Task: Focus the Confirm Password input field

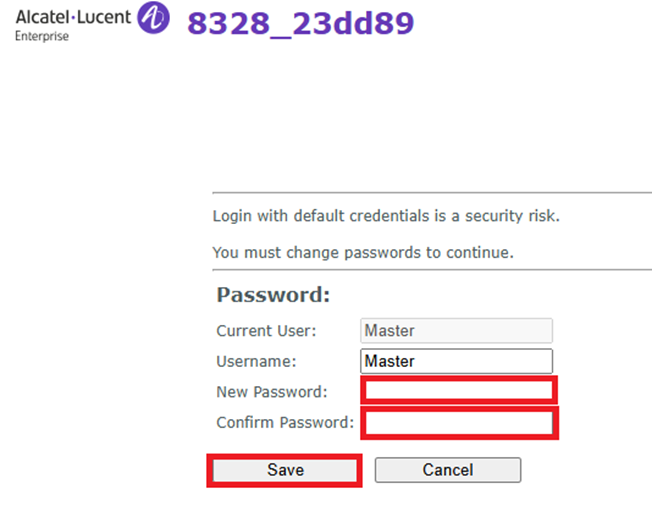Action: click(x=459, y=424)
